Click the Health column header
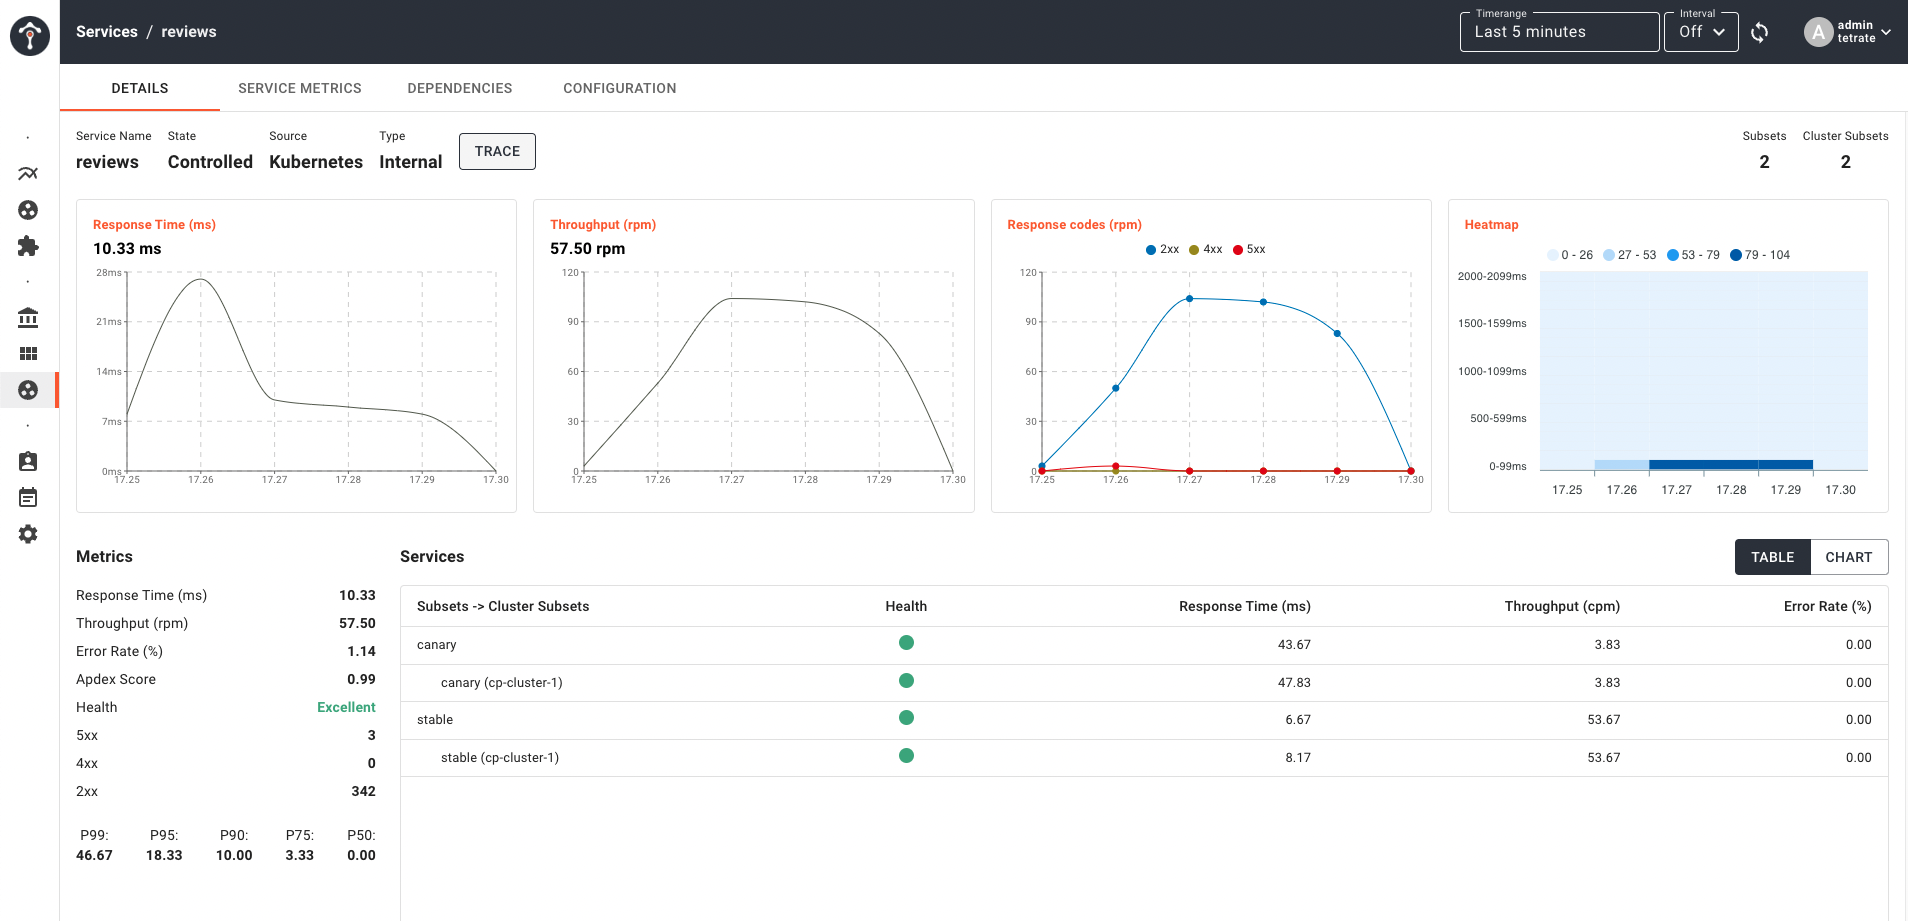The height and width of the screenshot is (921, 1908). (x=906, y=606)
